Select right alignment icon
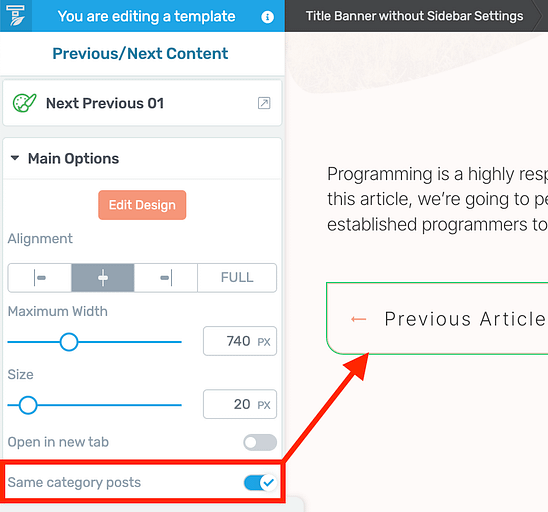548x512 pixels. (166, 278)
